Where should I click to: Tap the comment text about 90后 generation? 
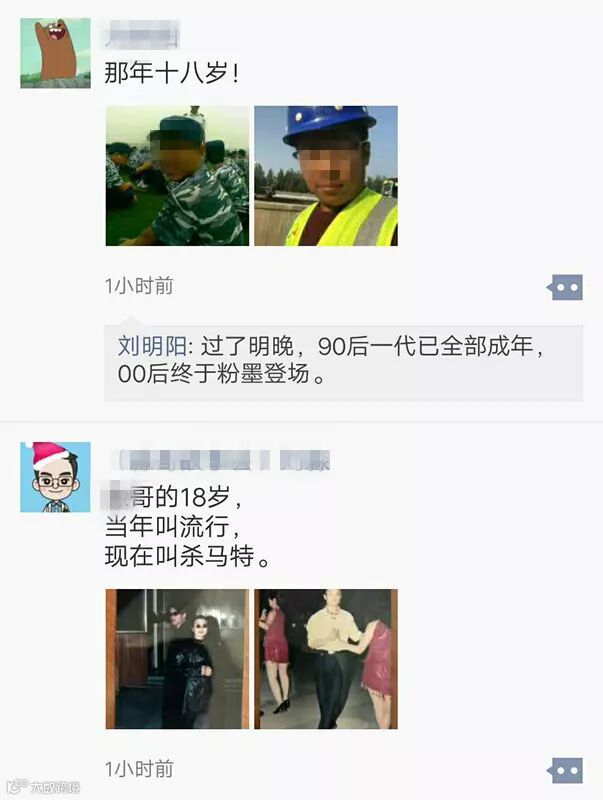tap(331, 360)
